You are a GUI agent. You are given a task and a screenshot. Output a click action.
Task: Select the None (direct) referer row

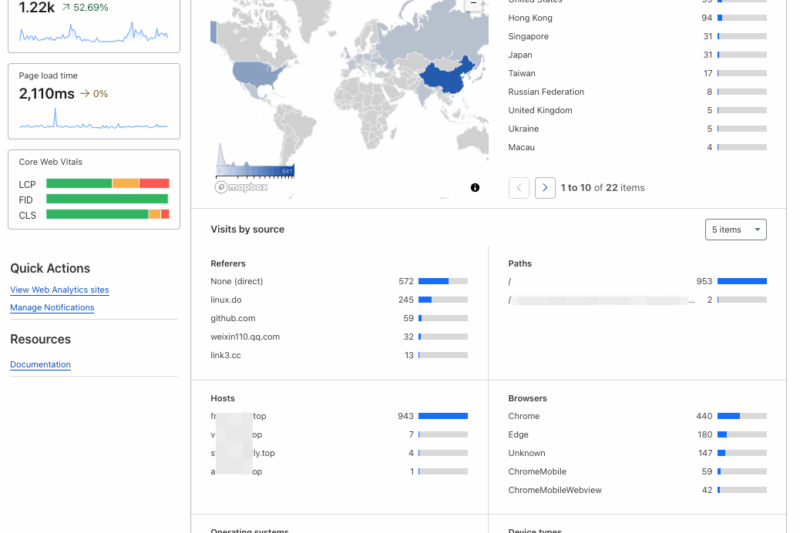[339, 282]
